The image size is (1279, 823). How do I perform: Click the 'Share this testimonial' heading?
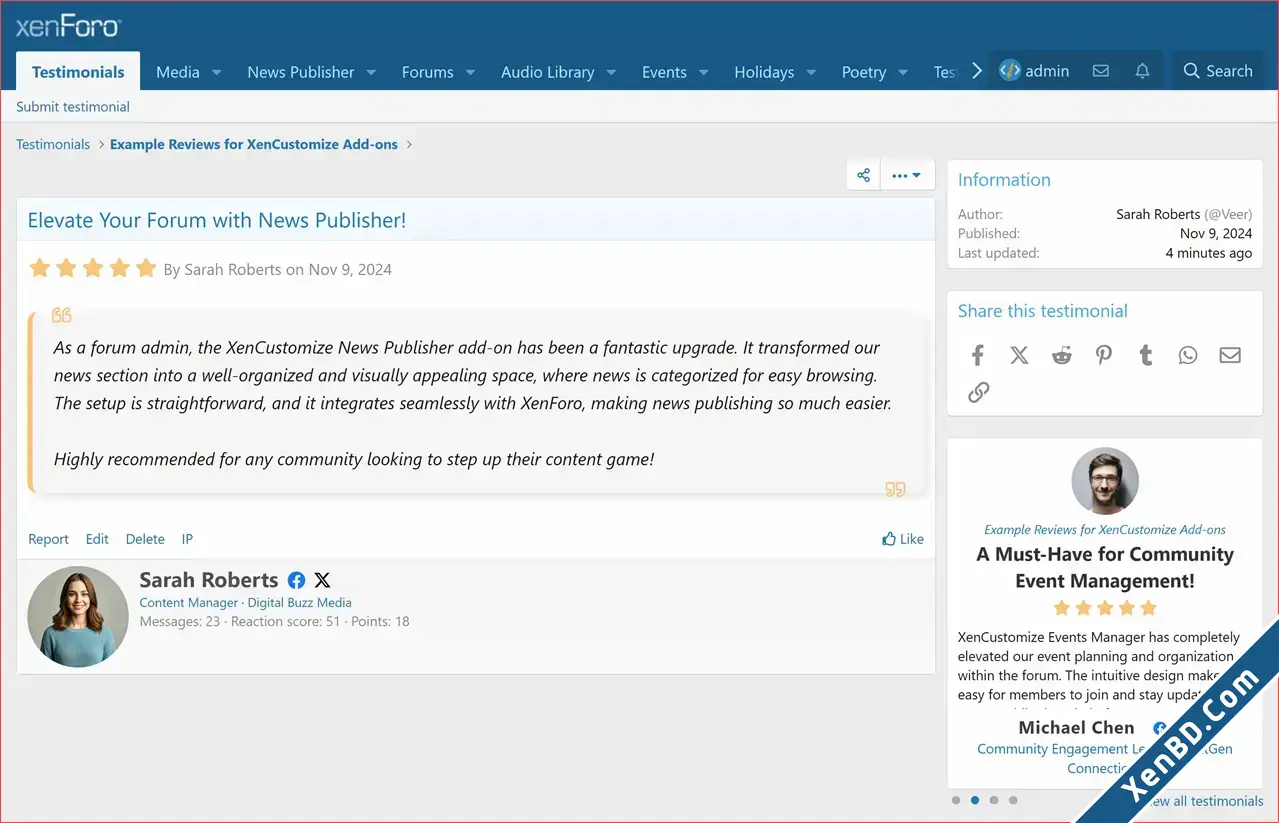coord(1043,311)
